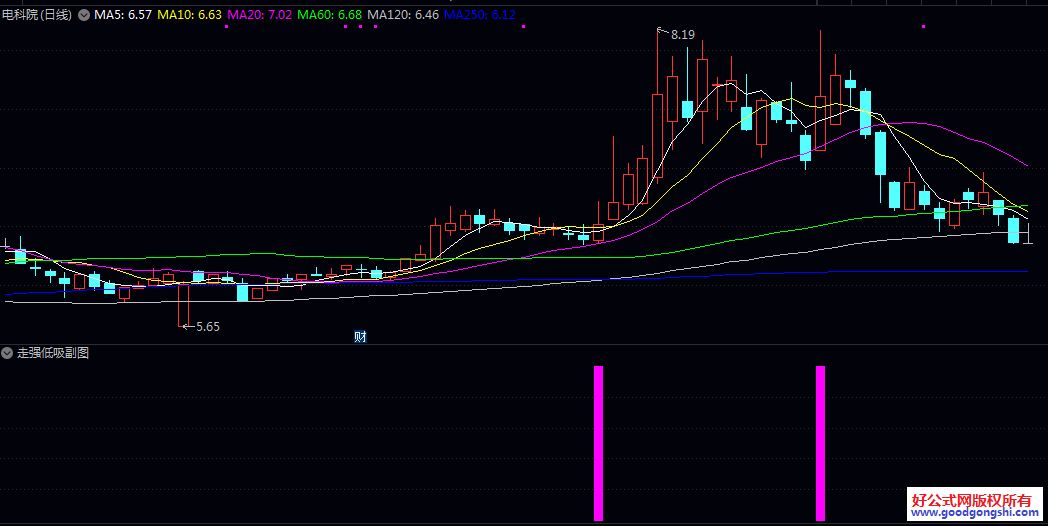
Task: Click the candlestick at the 8.19 high
Action: [x=658, y=105]
